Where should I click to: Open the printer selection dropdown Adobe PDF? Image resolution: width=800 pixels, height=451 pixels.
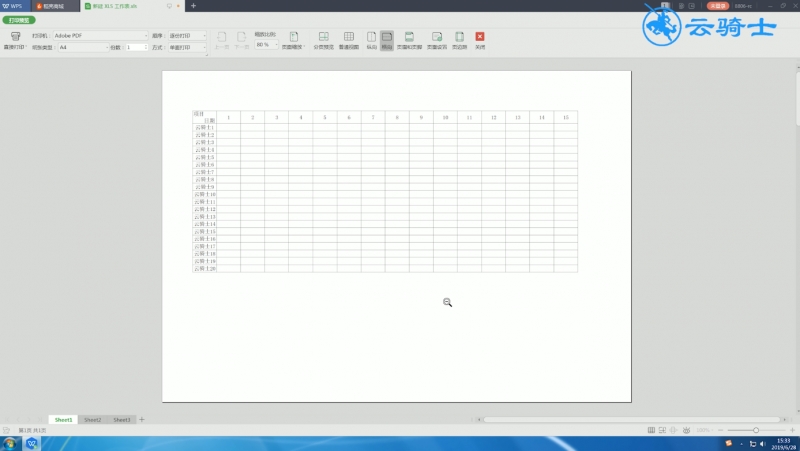point(101,36)
